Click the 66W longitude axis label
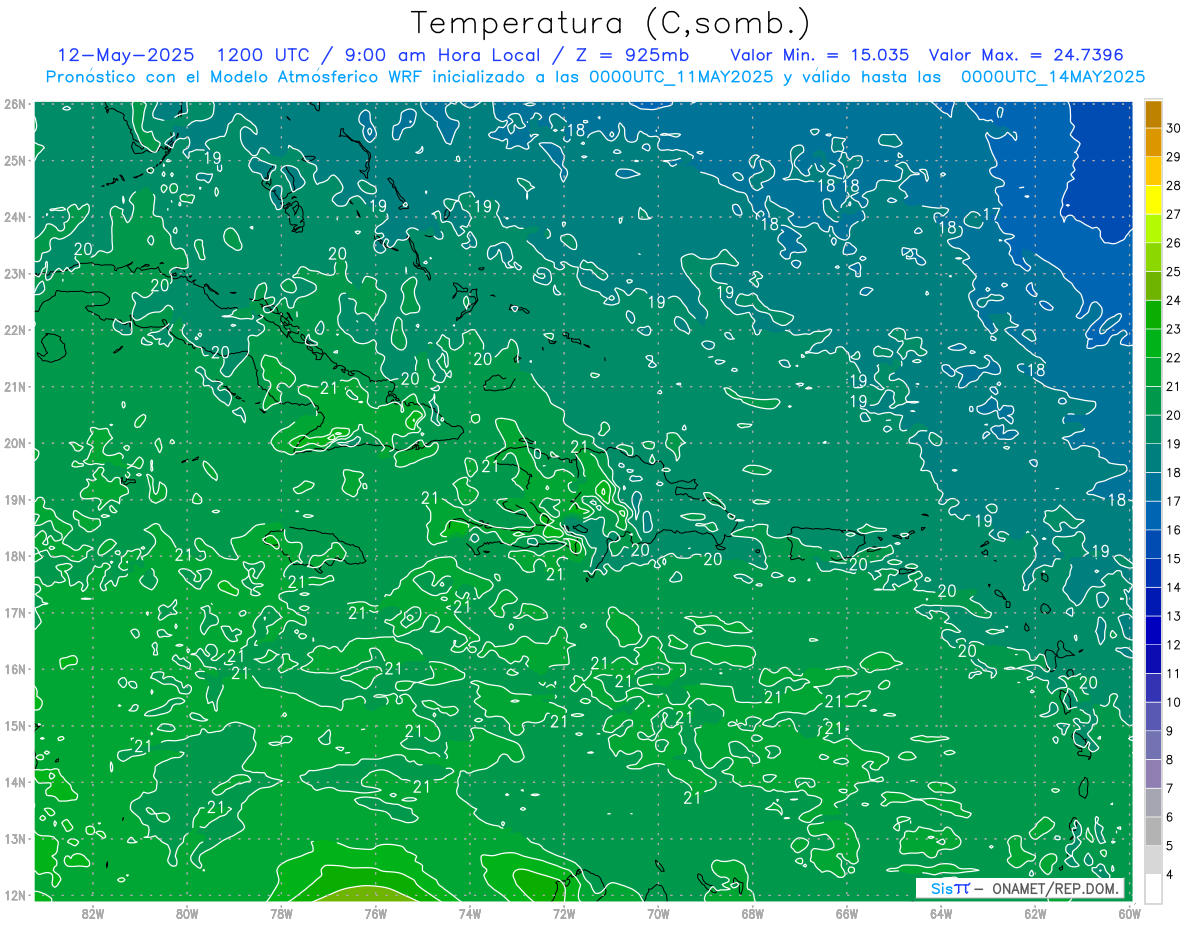The height and width of the screenshot is (927, 1200). (x=847, y=913)
